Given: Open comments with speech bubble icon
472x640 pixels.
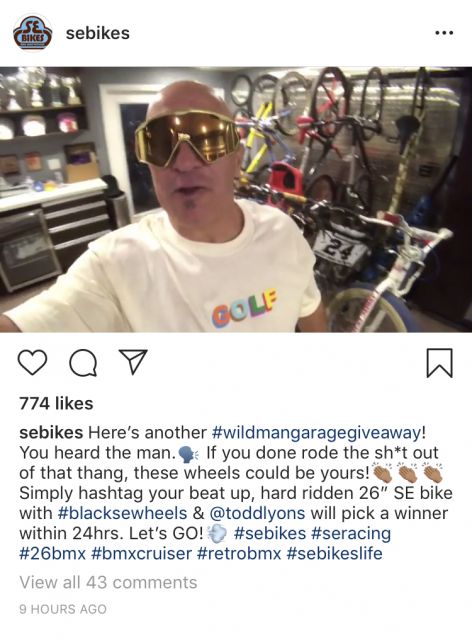Looking at the screenshot, I should [83, 363].
